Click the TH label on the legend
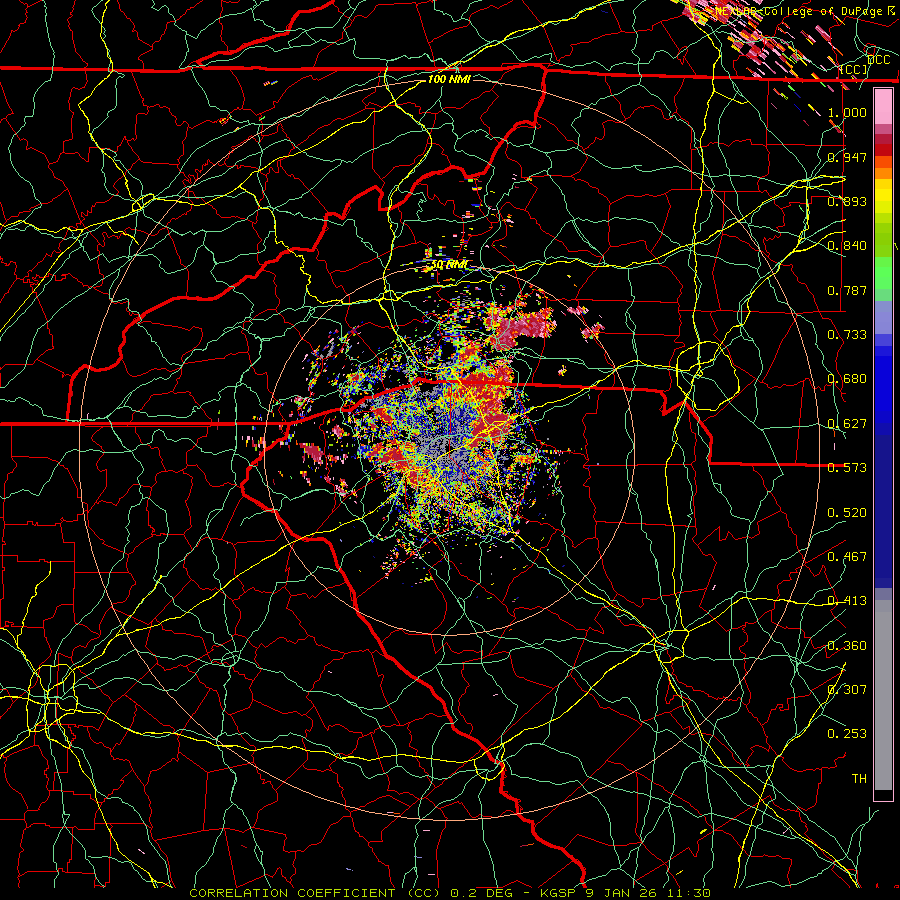The height and width of the screenshot is (900, 900). coord(859,779)
